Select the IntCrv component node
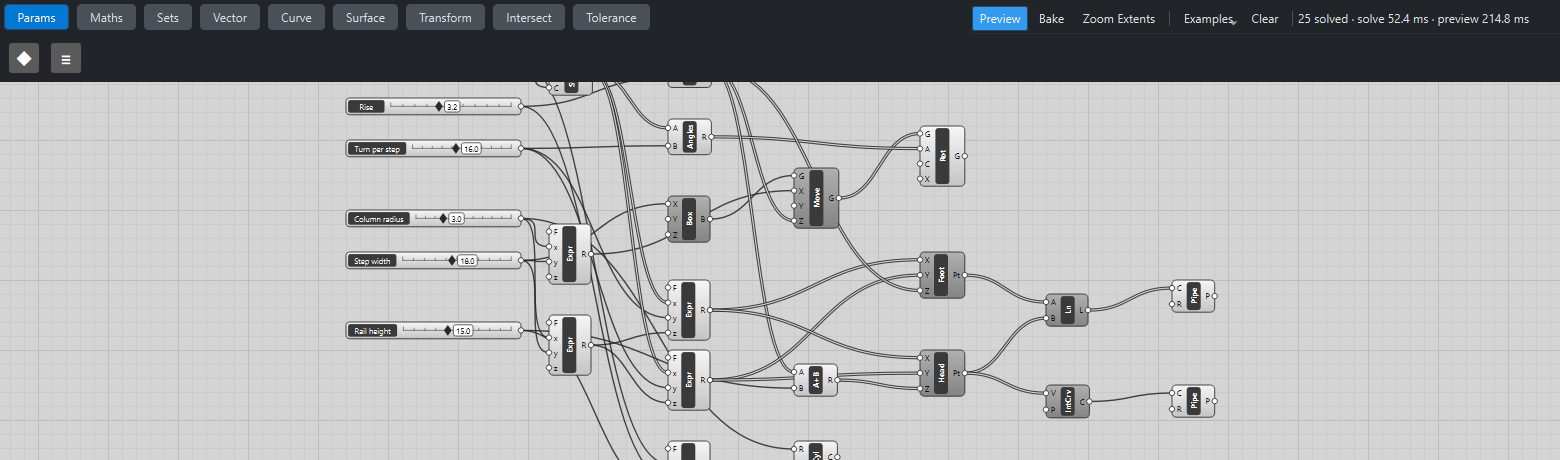The image size is (1560, 460). (x=1068, y=401)
